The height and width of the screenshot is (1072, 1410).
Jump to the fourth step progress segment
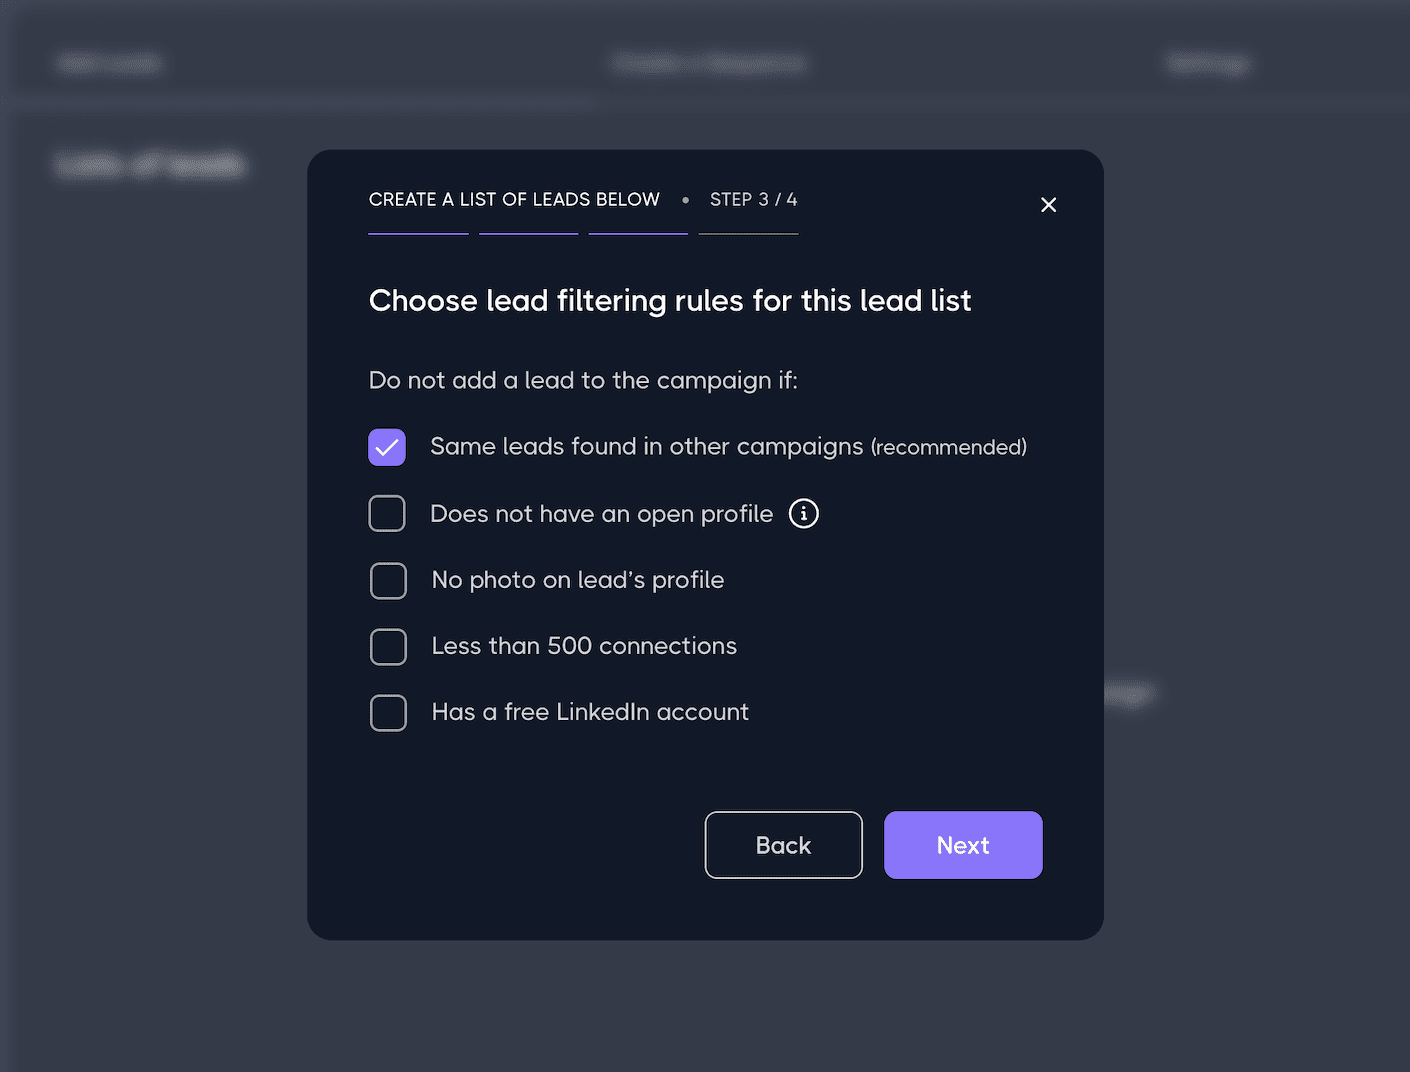click(x=748, y=233)
